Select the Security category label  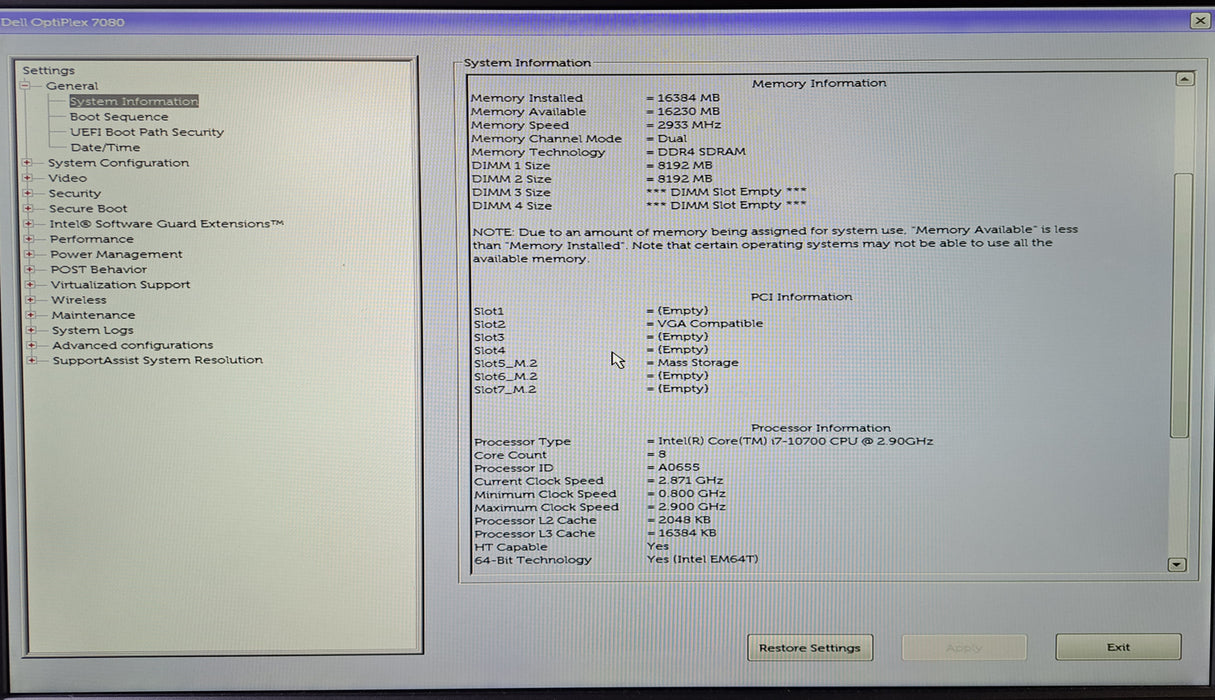point(75,193)
